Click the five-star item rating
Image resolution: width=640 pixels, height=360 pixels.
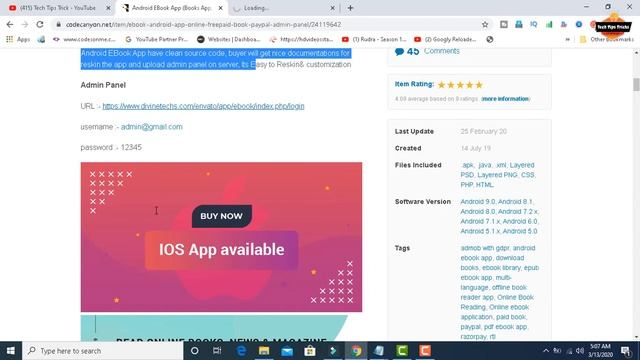pyautogui.click(x=460, y=85)
